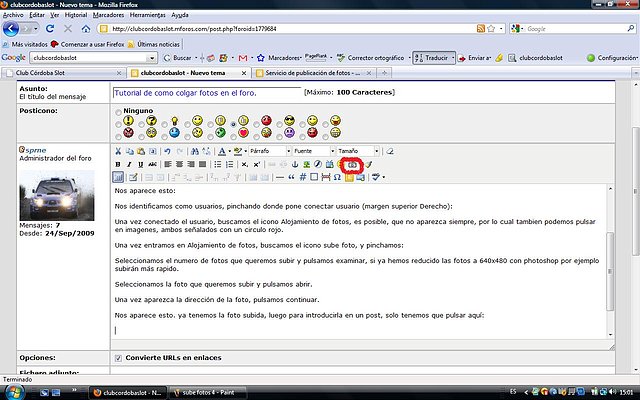
Task: Center-align text in the editor
Action: pos(179,164)
